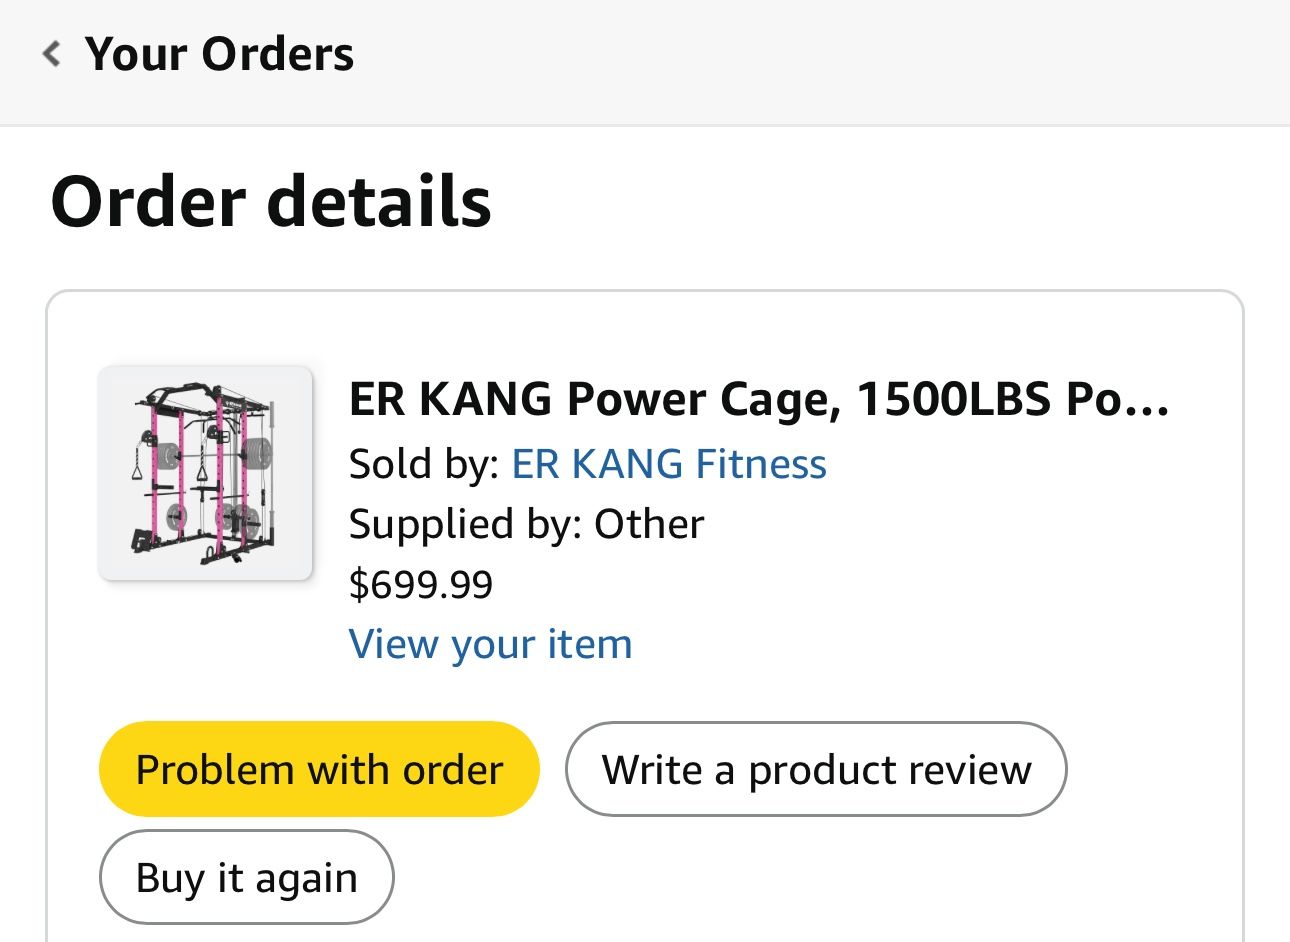This screenshot has height=942, width=1290.
Task: Click empty space beside Buy it again
Action: pos(750,878)
